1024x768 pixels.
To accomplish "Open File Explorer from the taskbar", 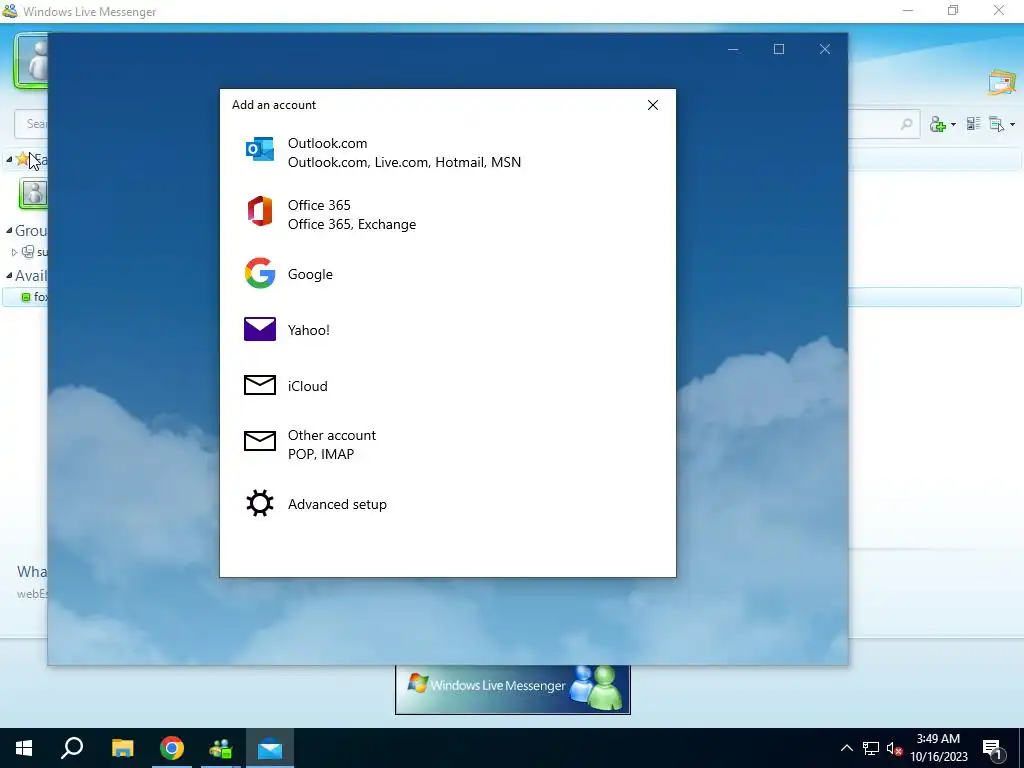I will 122,748.
